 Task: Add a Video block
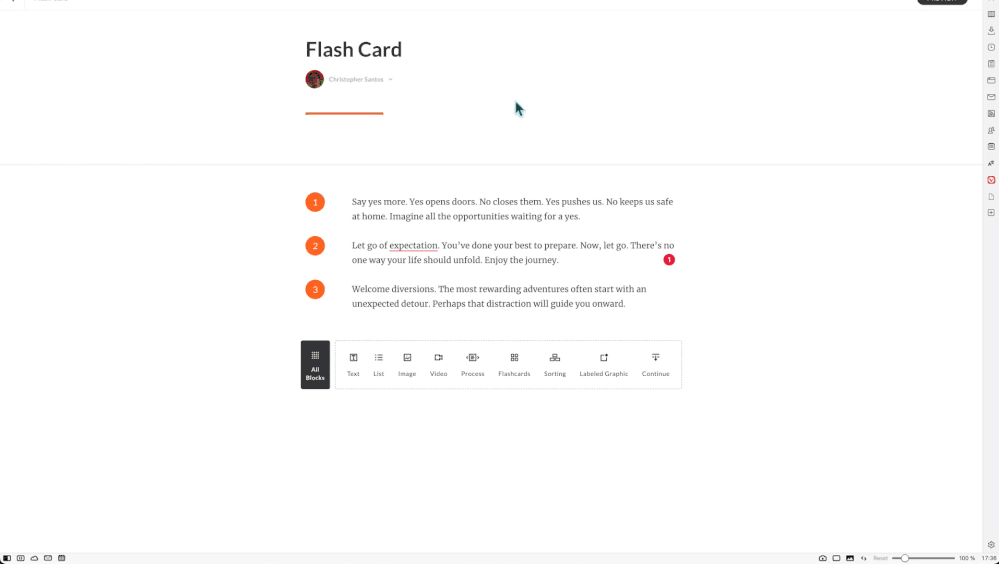coord(438,364)
